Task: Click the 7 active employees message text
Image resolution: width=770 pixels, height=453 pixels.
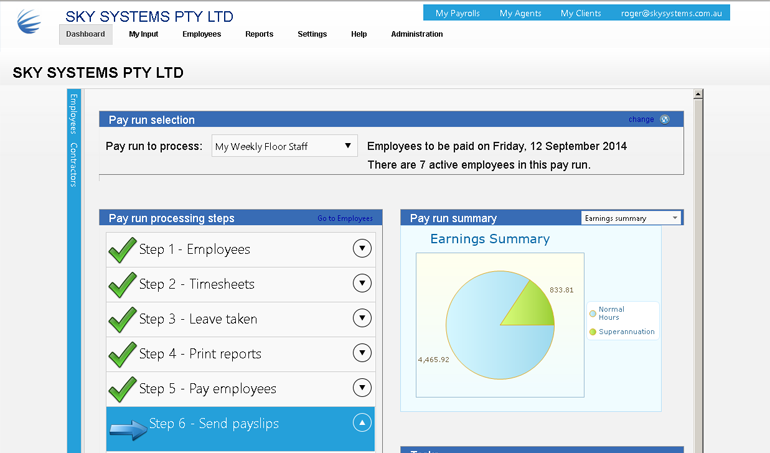Action: (479, 165)
